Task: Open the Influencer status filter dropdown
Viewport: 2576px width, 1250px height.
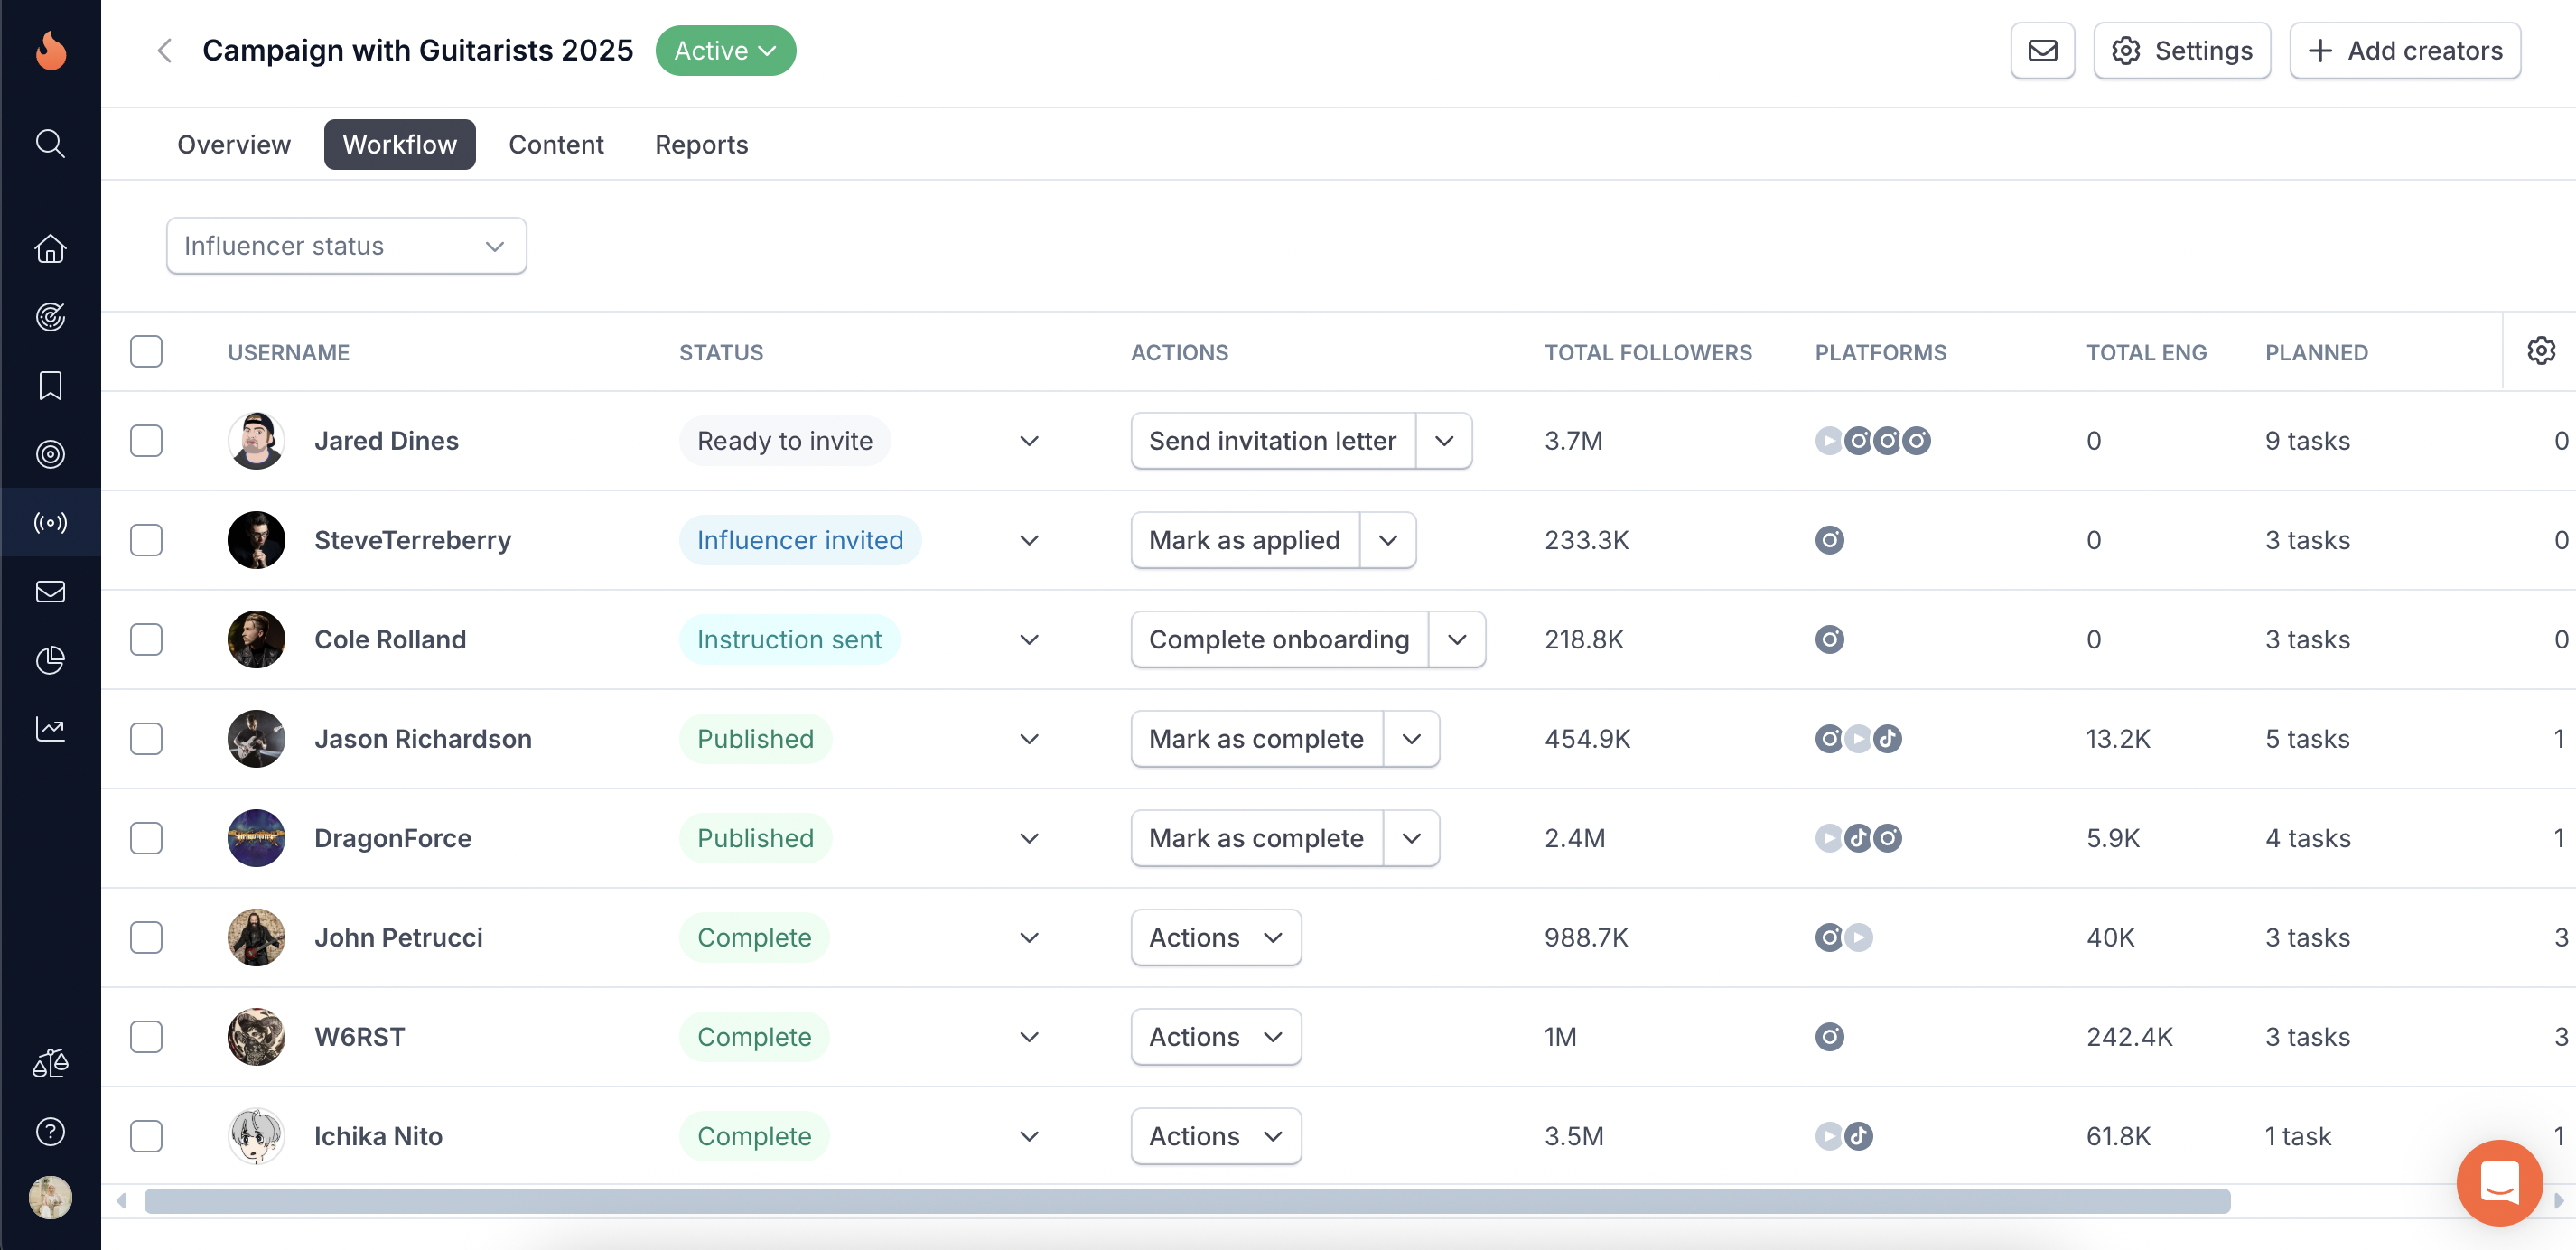Action: (346, 245)
